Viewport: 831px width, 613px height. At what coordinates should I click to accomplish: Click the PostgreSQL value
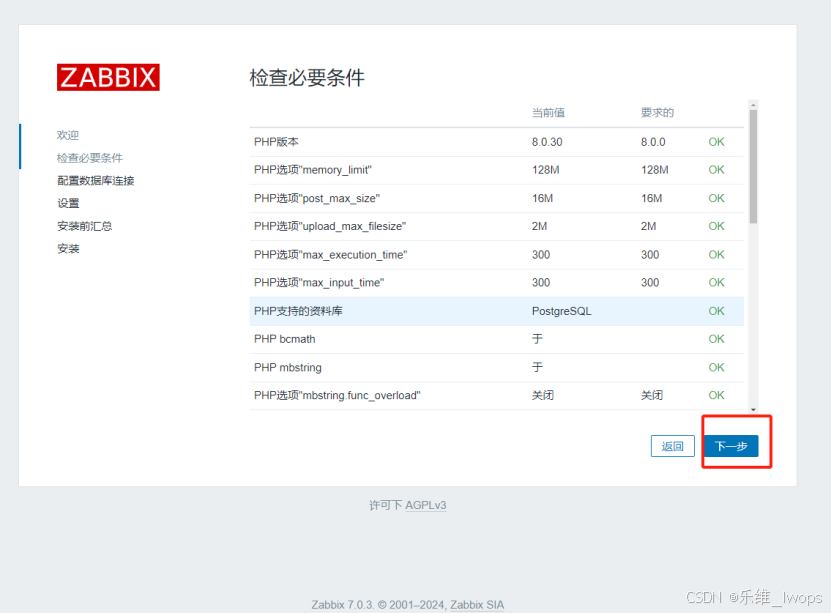561,311
